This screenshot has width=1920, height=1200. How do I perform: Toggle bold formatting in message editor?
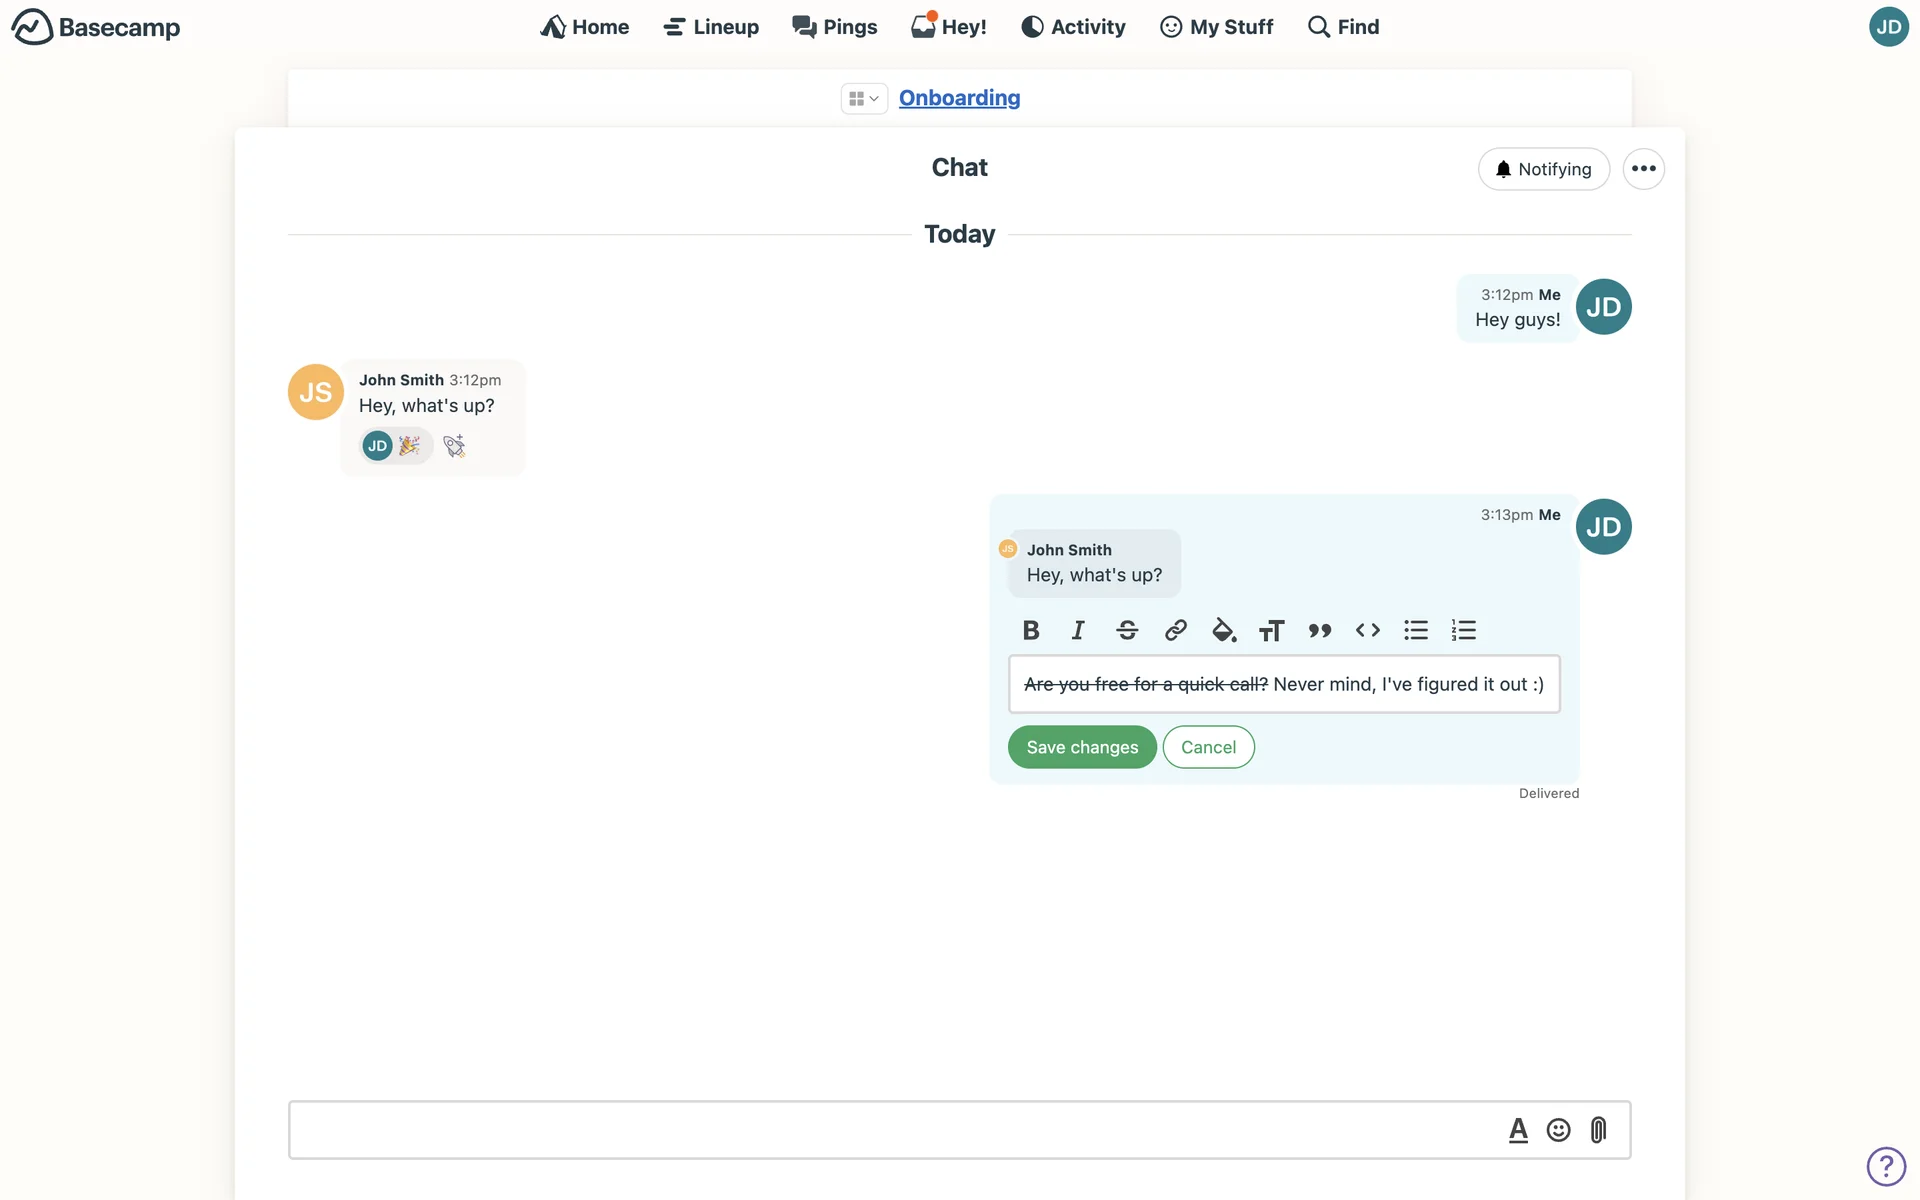1031,630
